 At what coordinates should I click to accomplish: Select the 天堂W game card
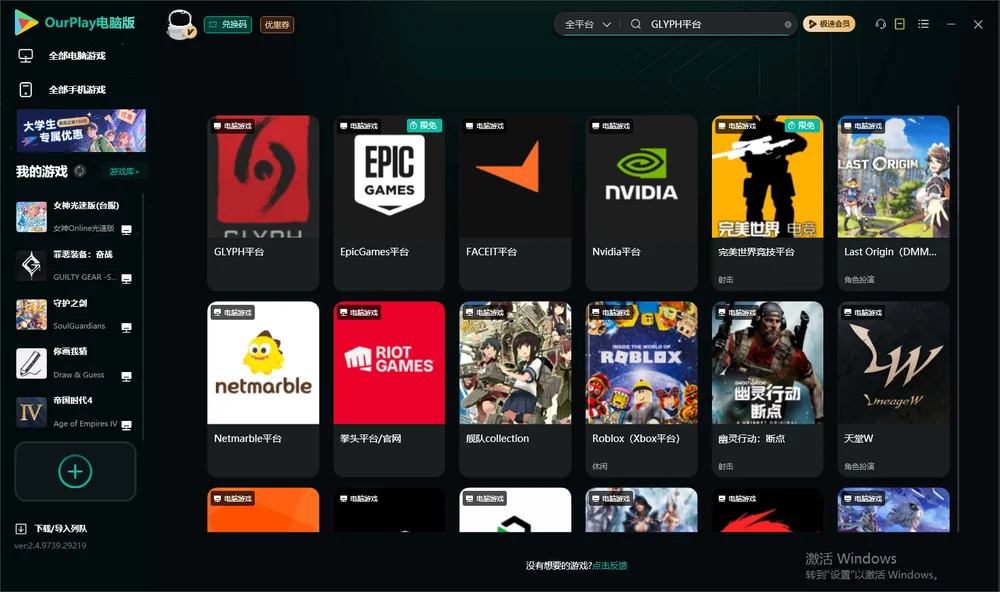[x=893, y=389]
